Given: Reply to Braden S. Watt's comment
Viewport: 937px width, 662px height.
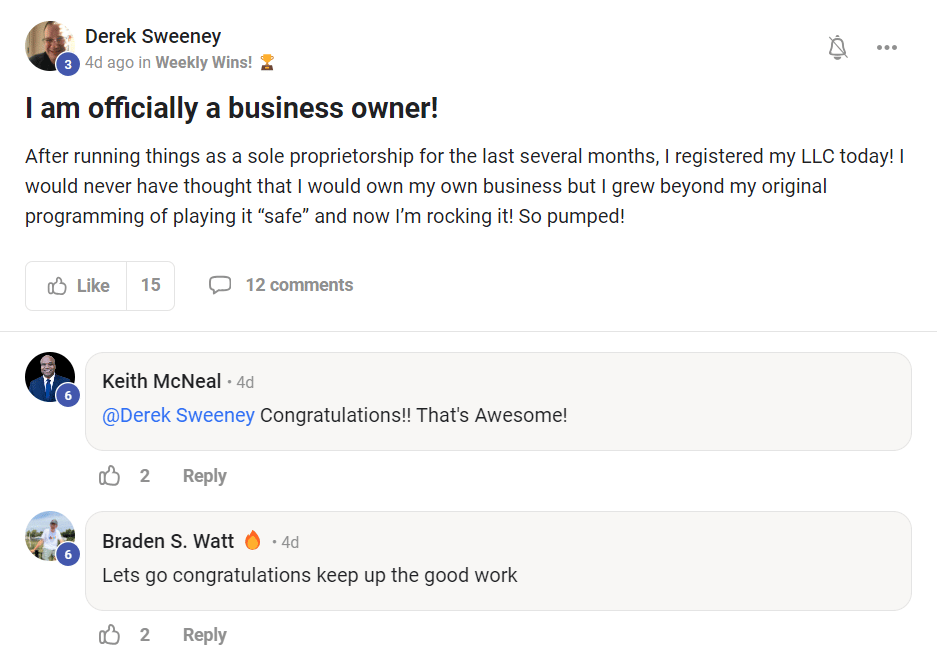Looking at the screenshot, I should click(x=204, y=635).
